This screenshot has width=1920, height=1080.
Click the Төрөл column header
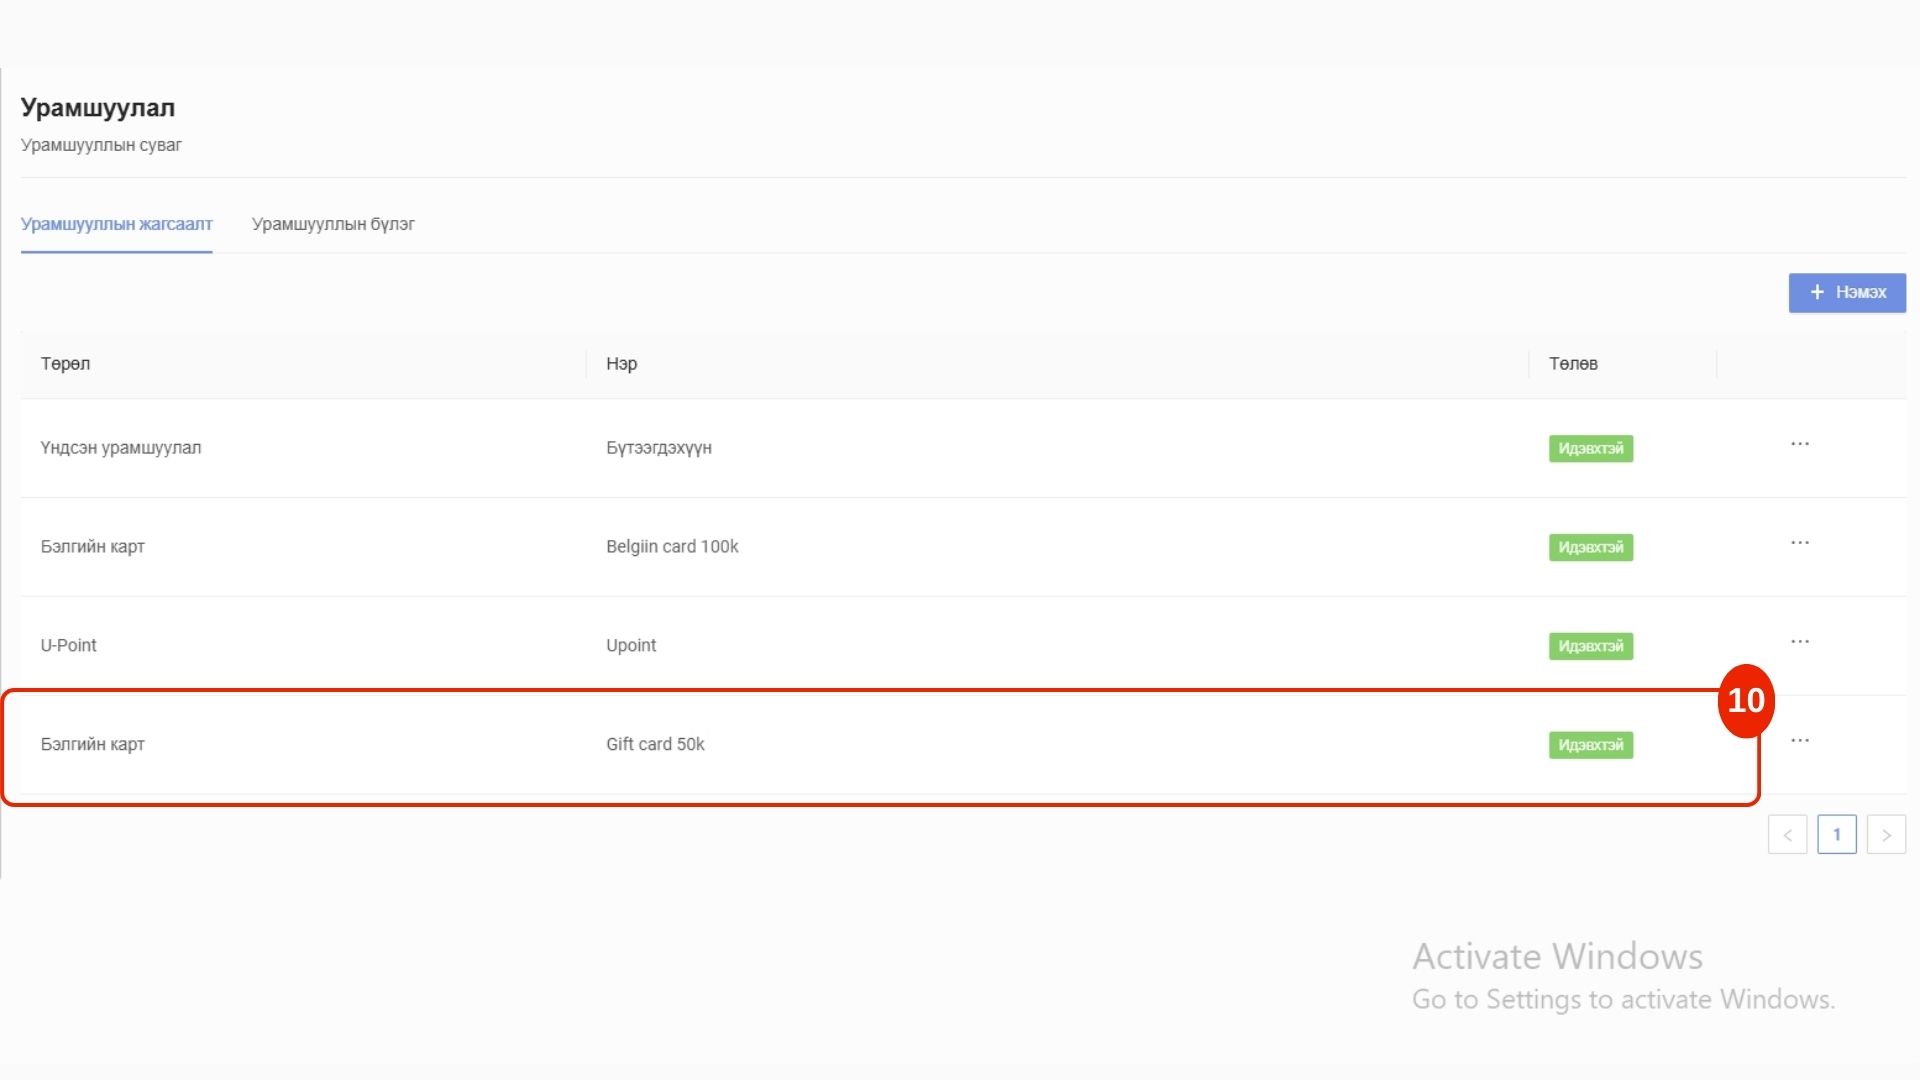[x=65, y=364]
